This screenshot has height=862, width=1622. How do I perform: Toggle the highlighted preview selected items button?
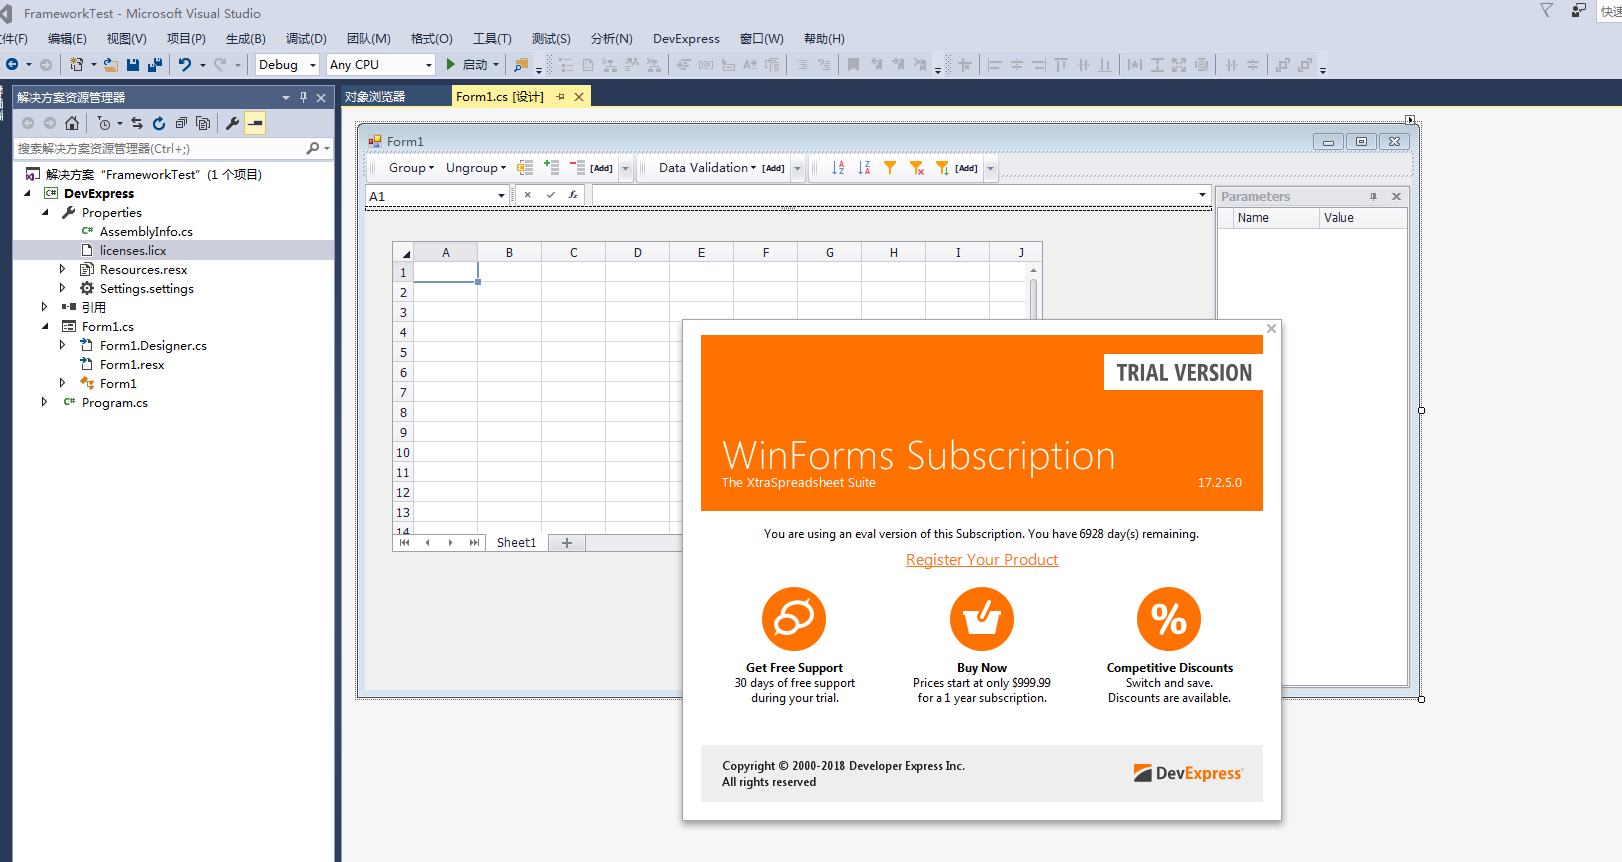256,123
